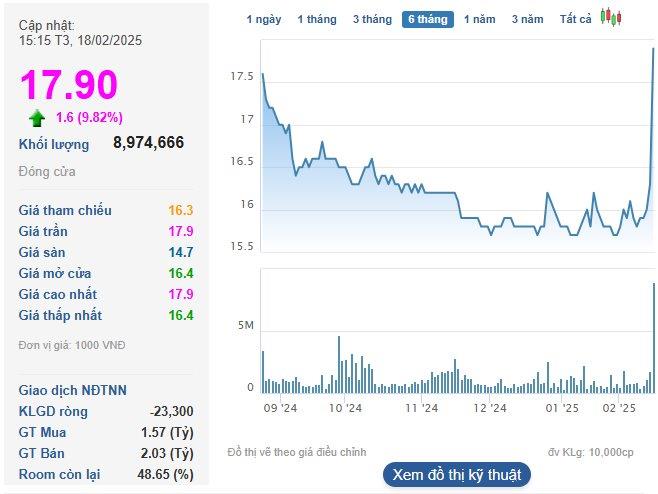Click the Giá trần value 17.9

[181, 231]
